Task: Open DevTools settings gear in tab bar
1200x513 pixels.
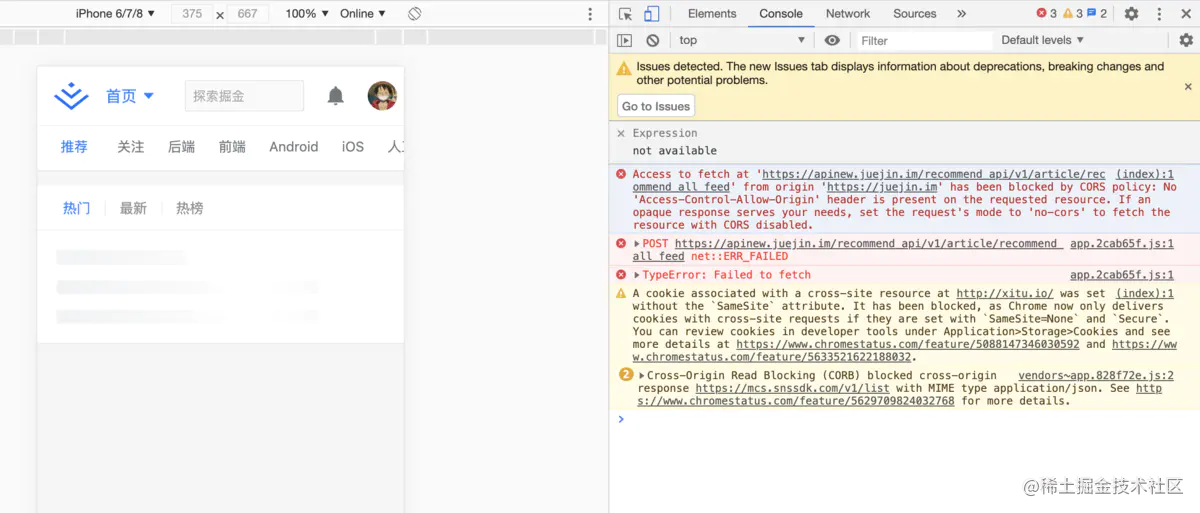Action: [1131, 14]
